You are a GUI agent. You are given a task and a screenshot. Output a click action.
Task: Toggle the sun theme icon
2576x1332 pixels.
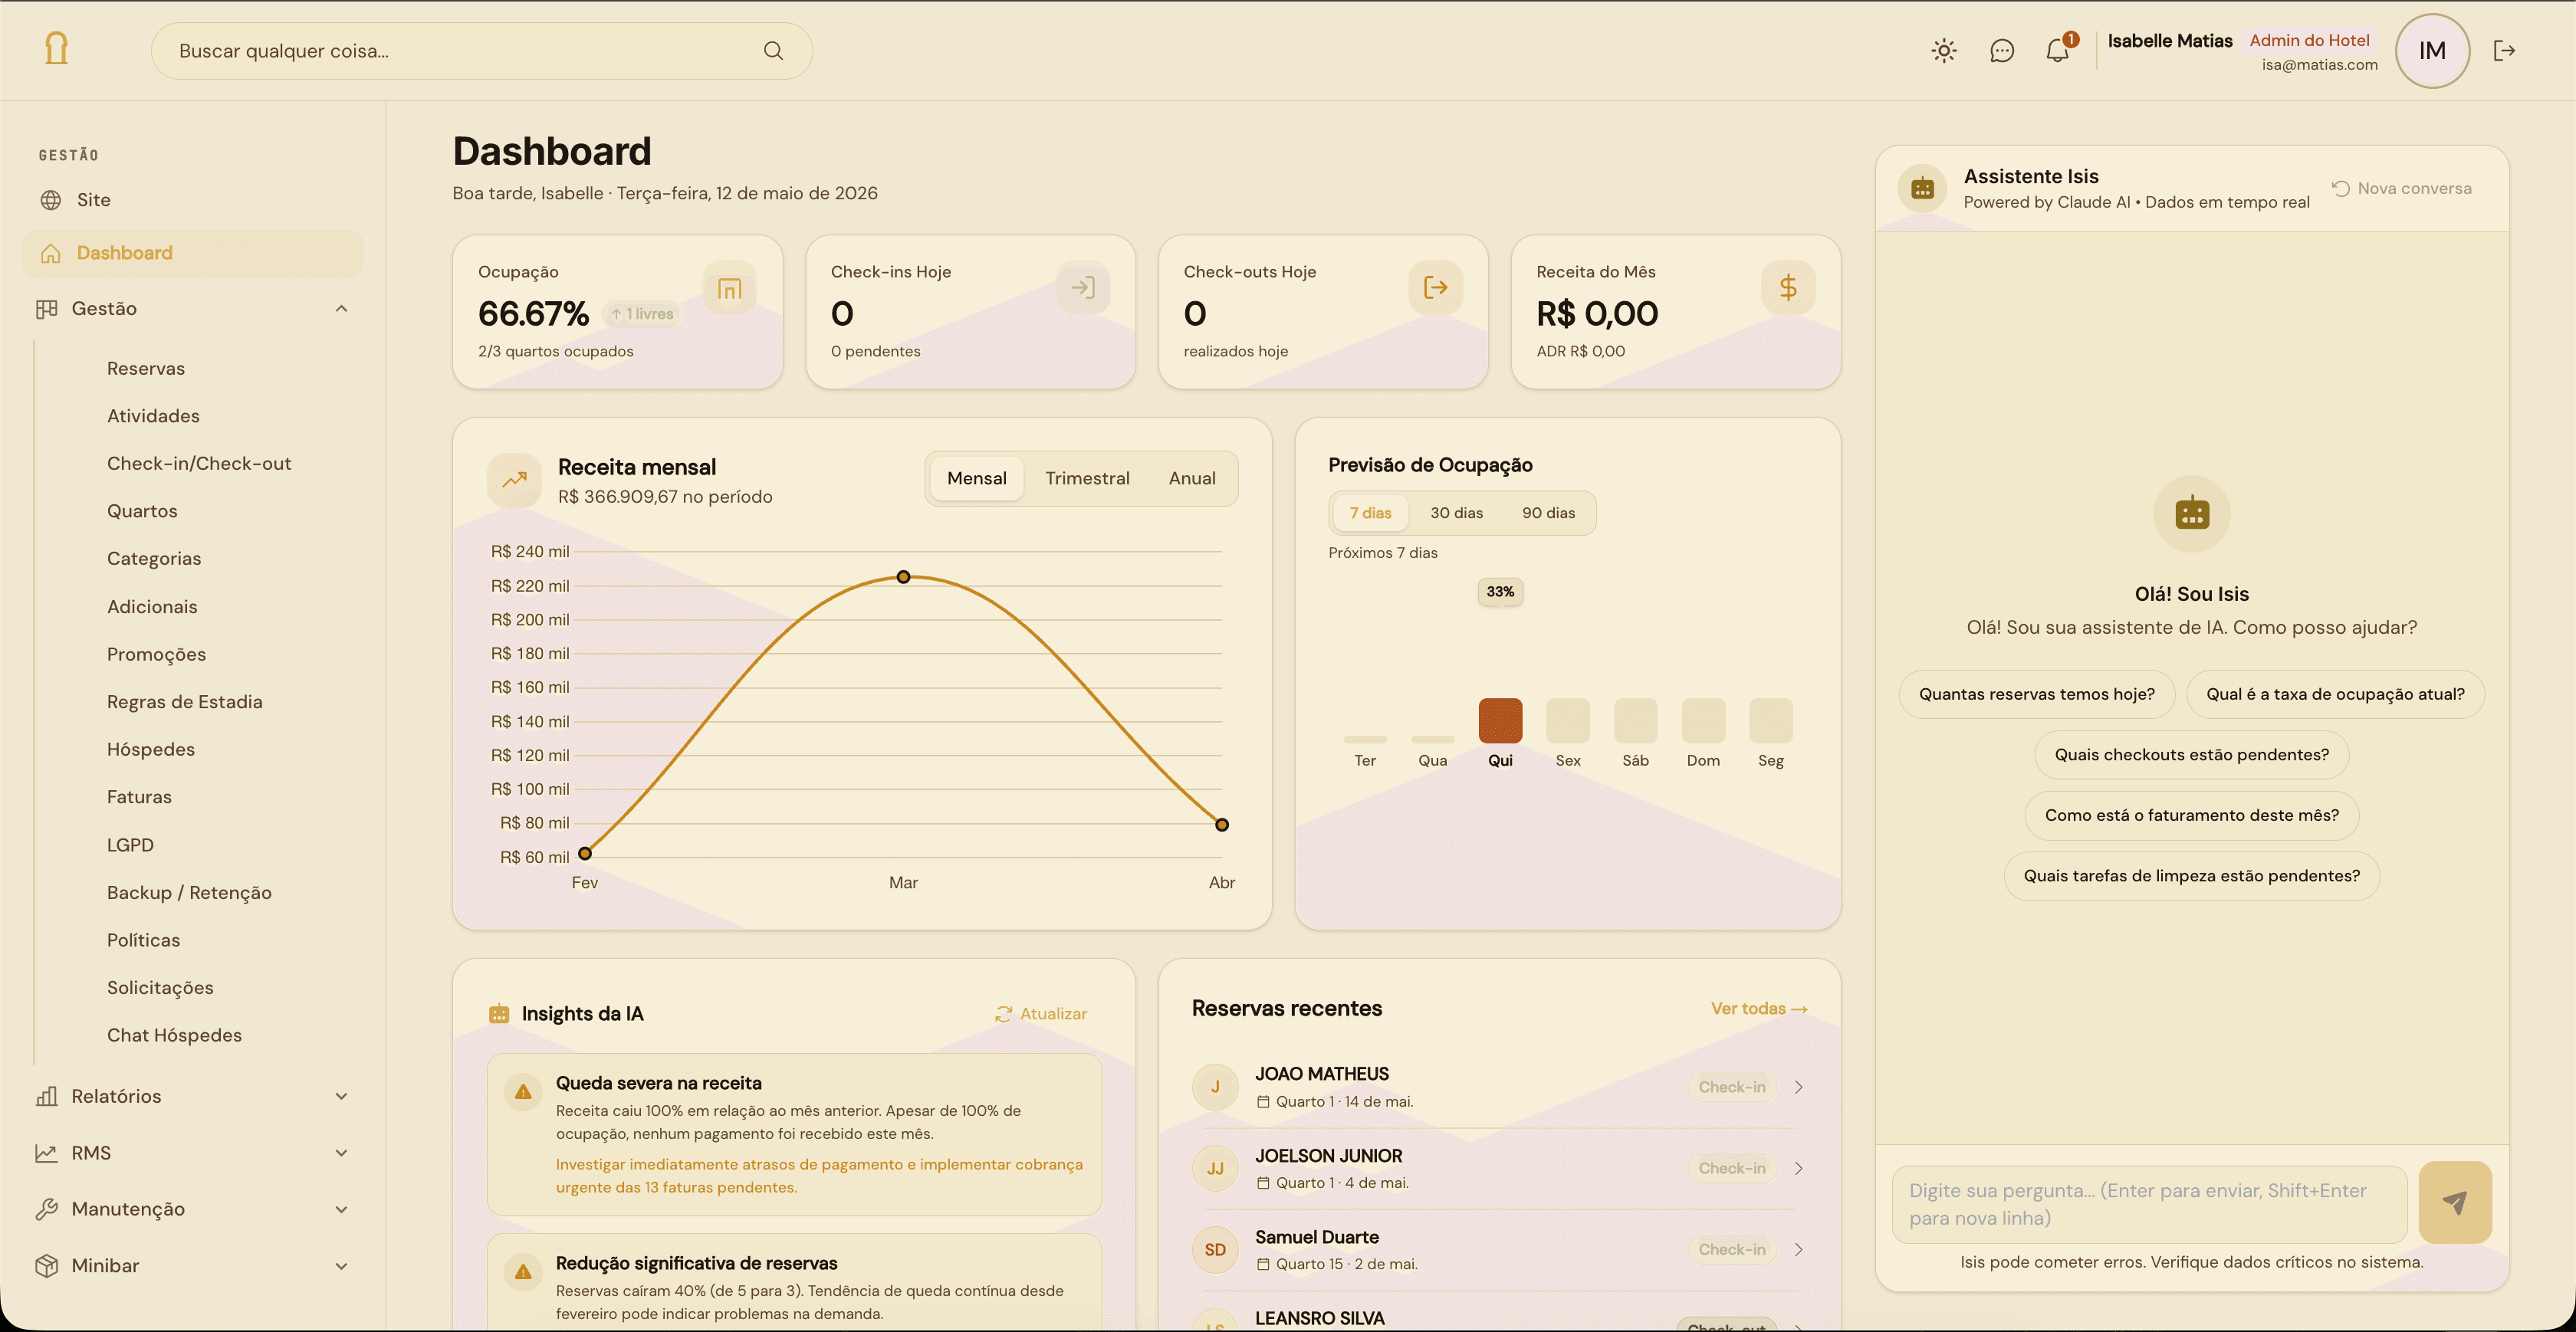pos(1944,51)
